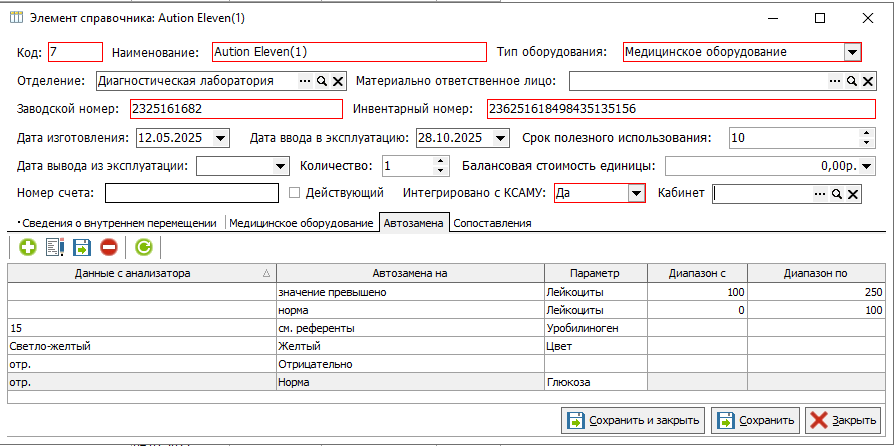894x446 pixels.
Task: Search Материально ответственное лицо with magnifier icon
Action: coord(852,82)
